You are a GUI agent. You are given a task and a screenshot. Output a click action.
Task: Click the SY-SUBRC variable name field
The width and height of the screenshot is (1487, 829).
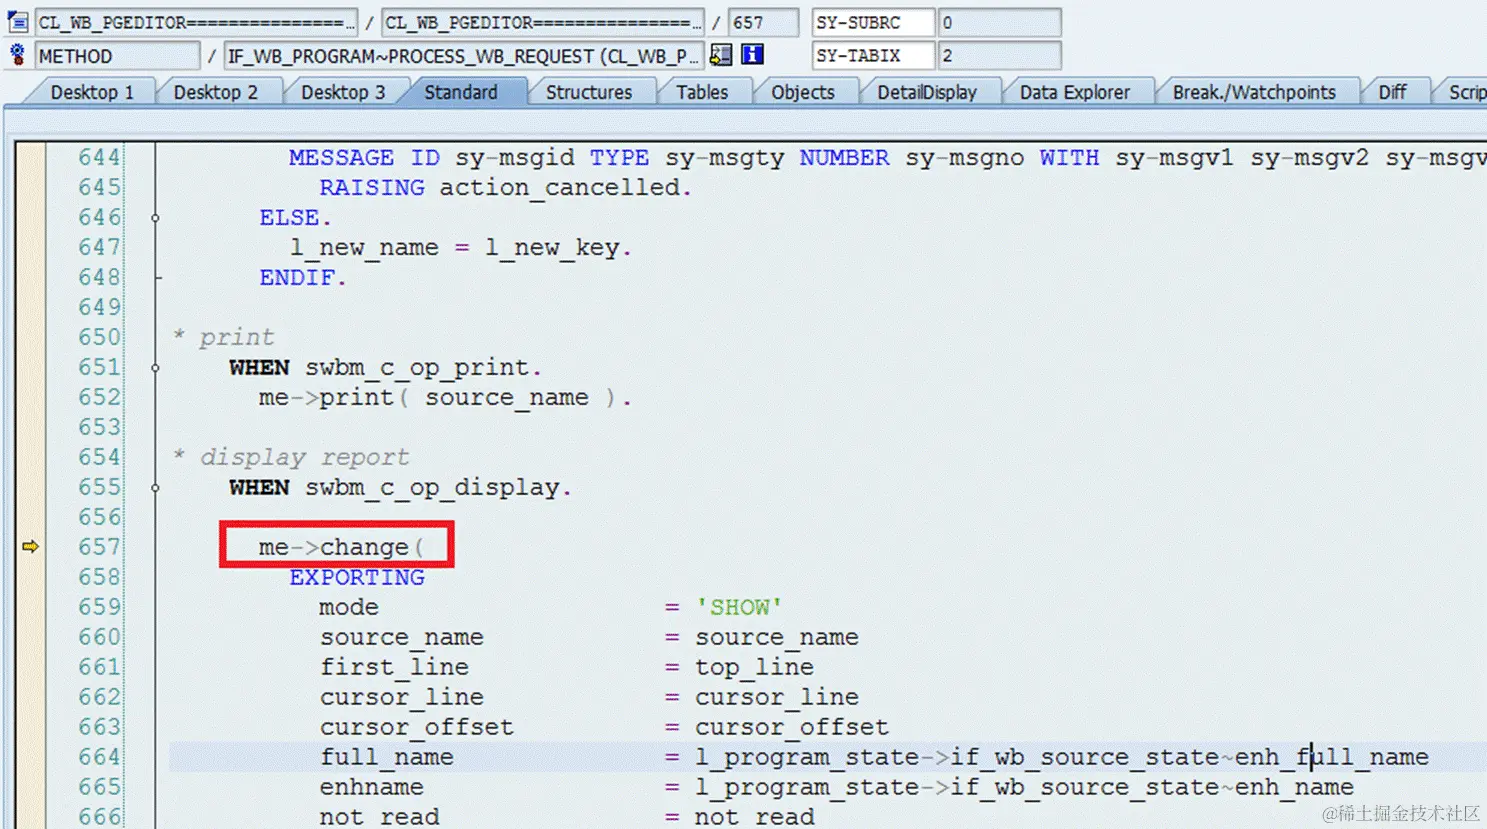[x=873, y=22]
